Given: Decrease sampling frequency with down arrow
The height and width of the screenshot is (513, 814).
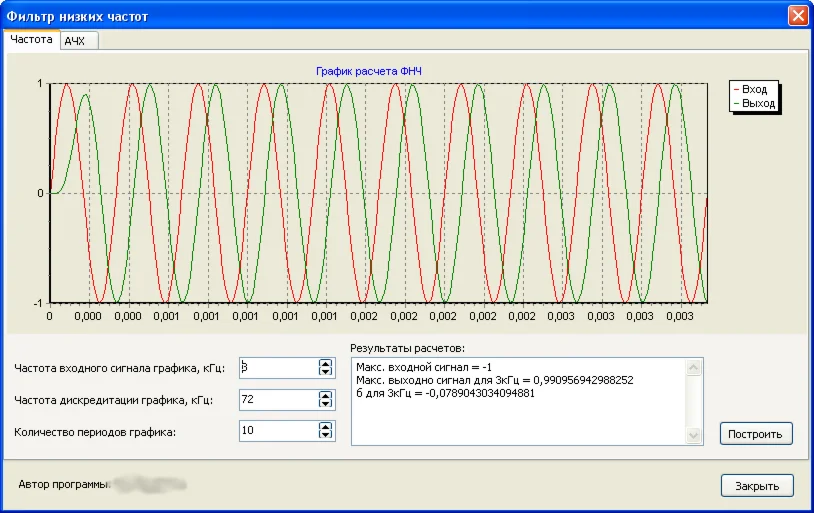Looking at the screenshot, I should tap(324, 404).
